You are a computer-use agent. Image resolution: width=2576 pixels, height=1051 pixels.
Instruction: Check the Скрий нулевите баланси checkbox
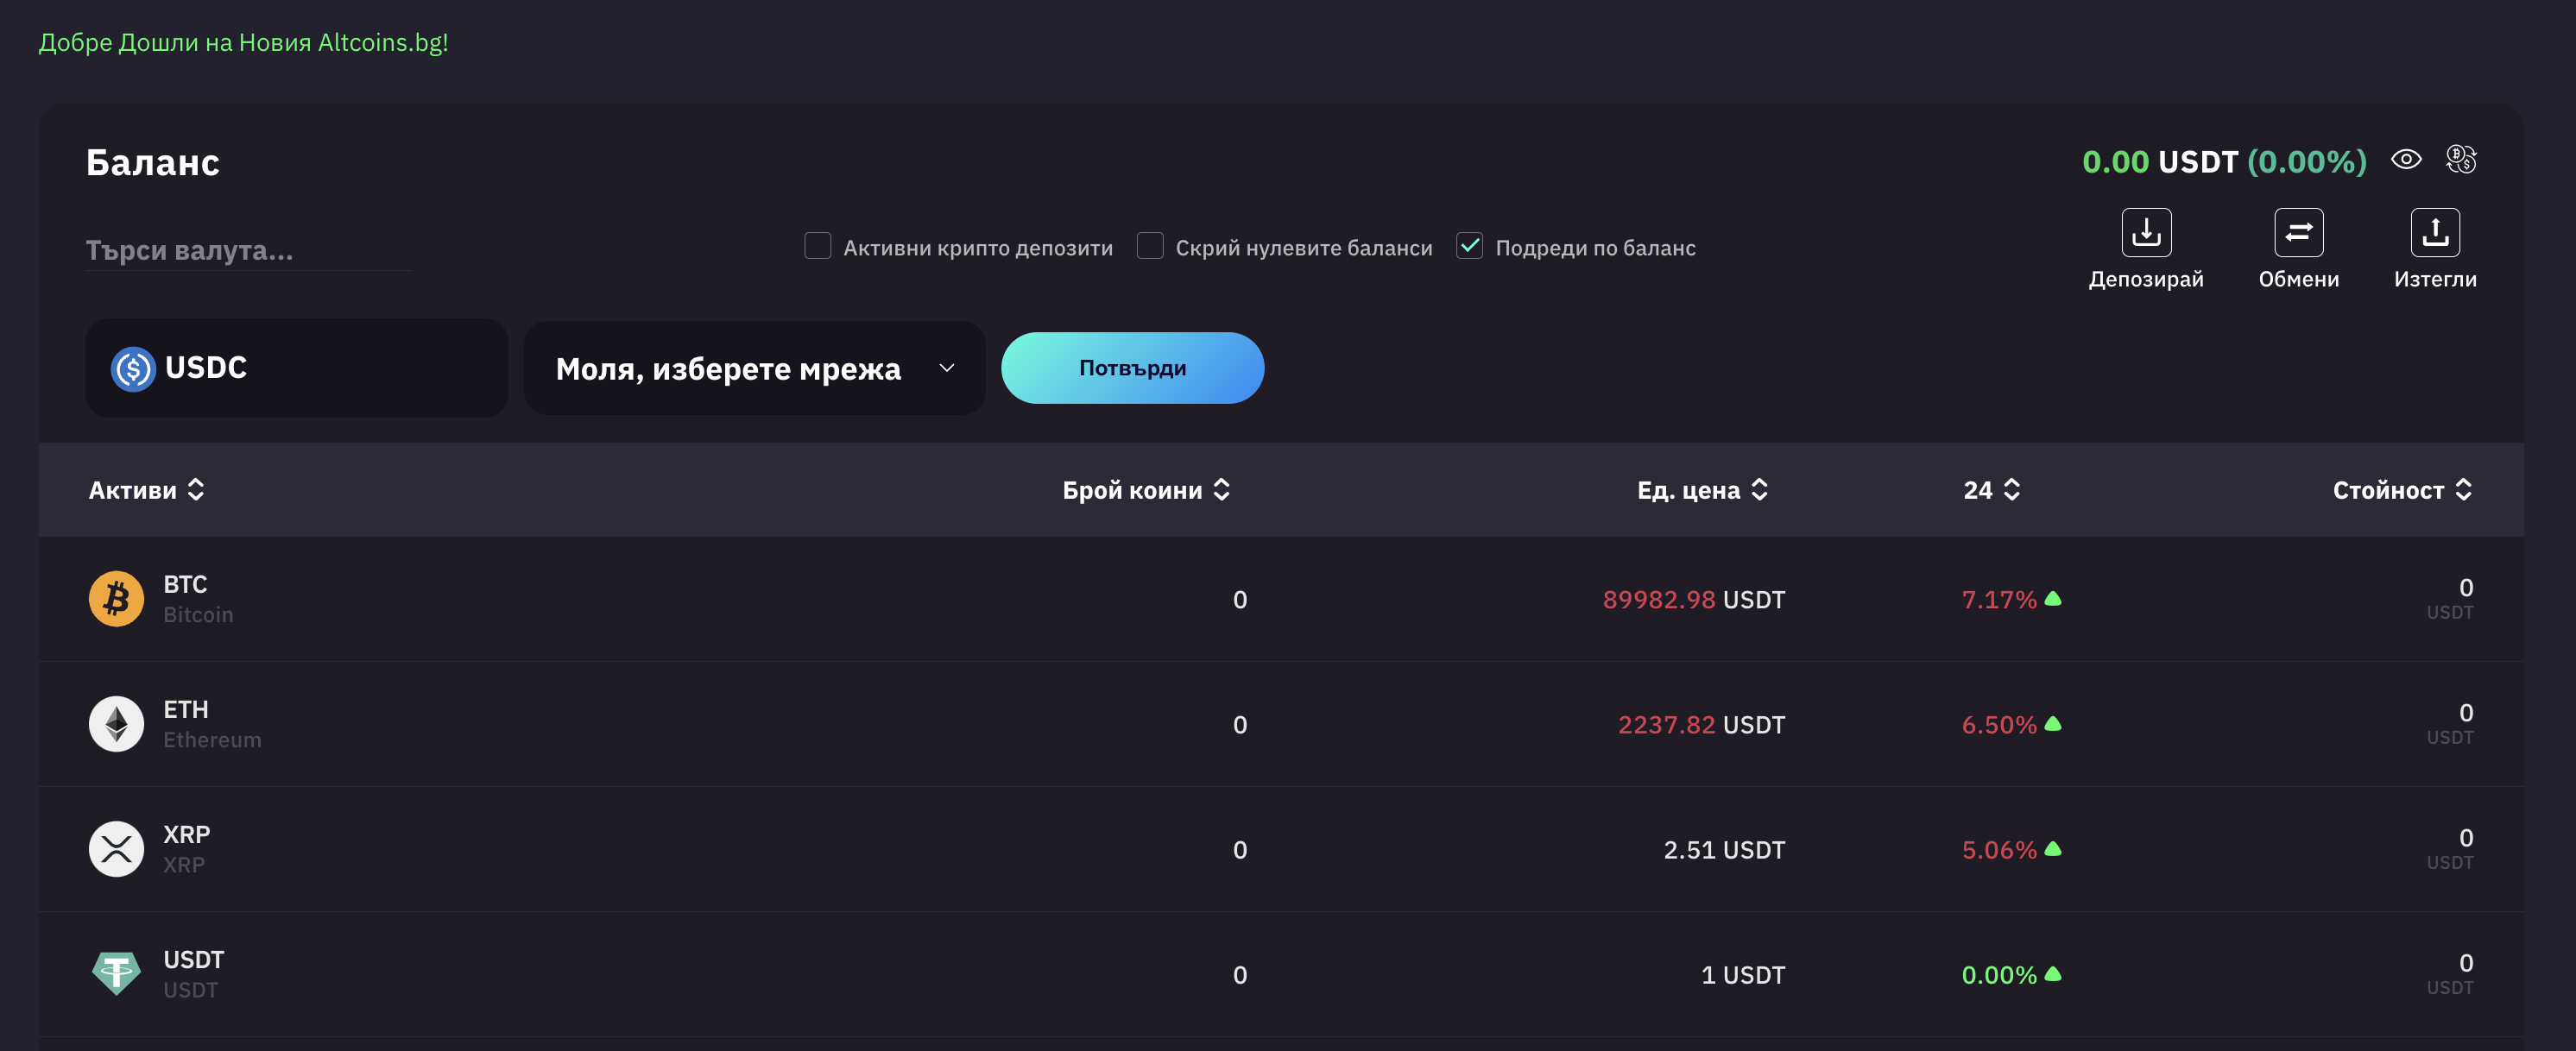click(1150, 246)
